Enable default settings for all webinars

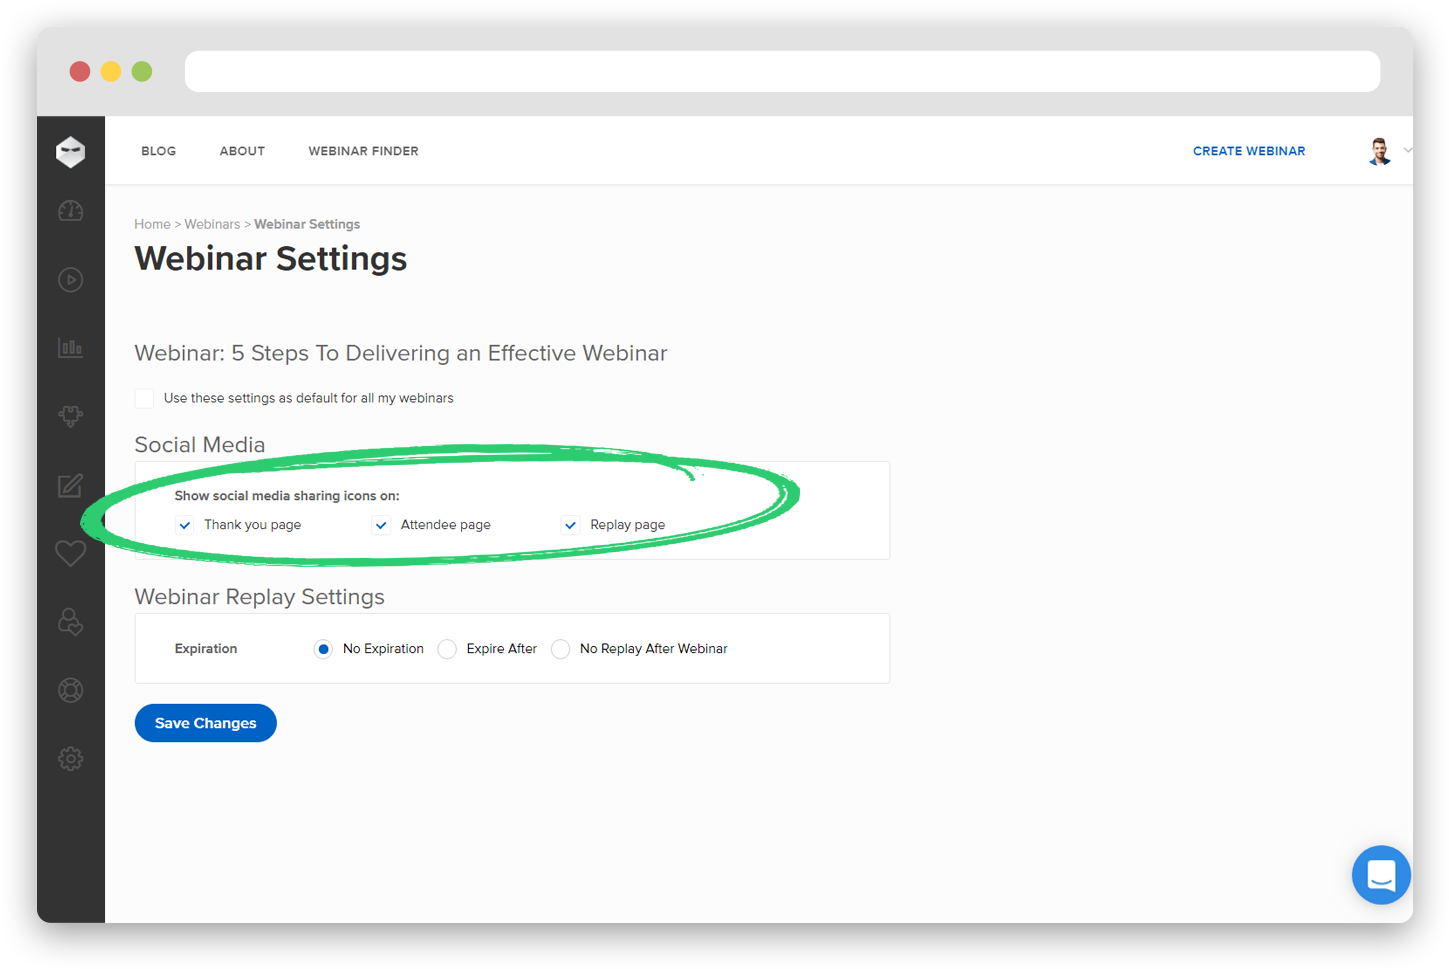click(144, 397)
